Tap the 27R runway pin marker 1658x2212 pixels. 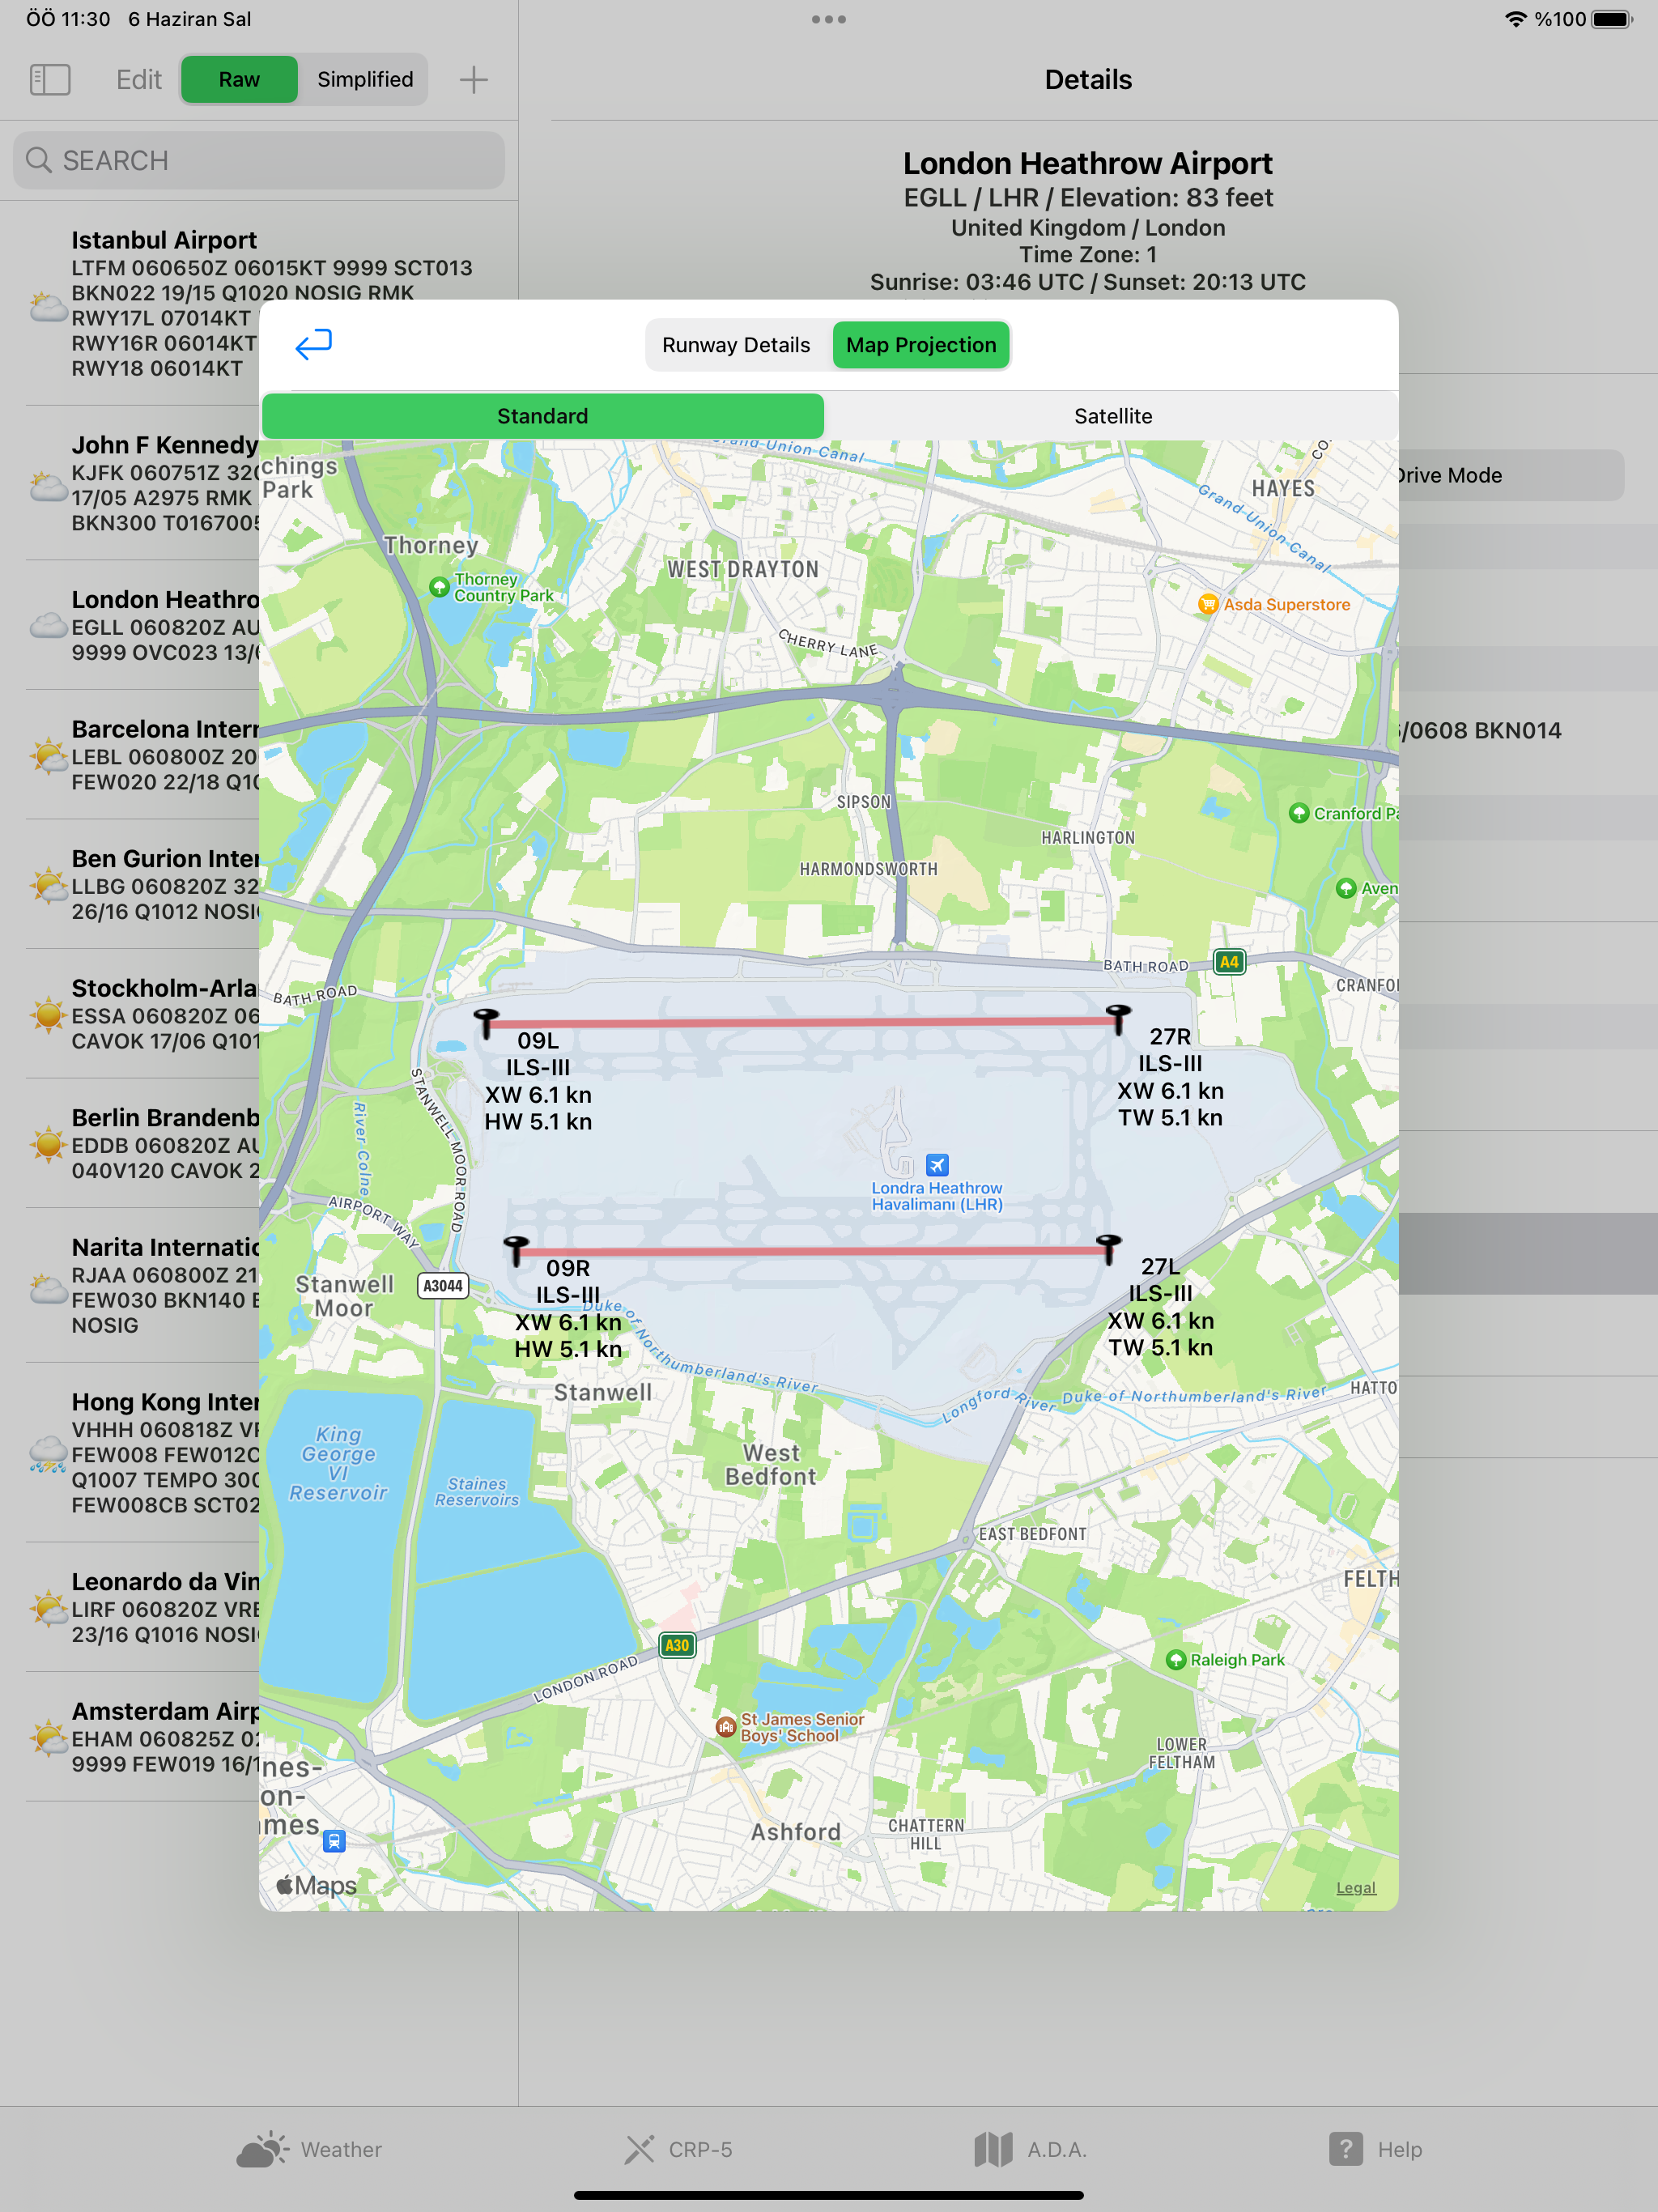point(1118,1018)
